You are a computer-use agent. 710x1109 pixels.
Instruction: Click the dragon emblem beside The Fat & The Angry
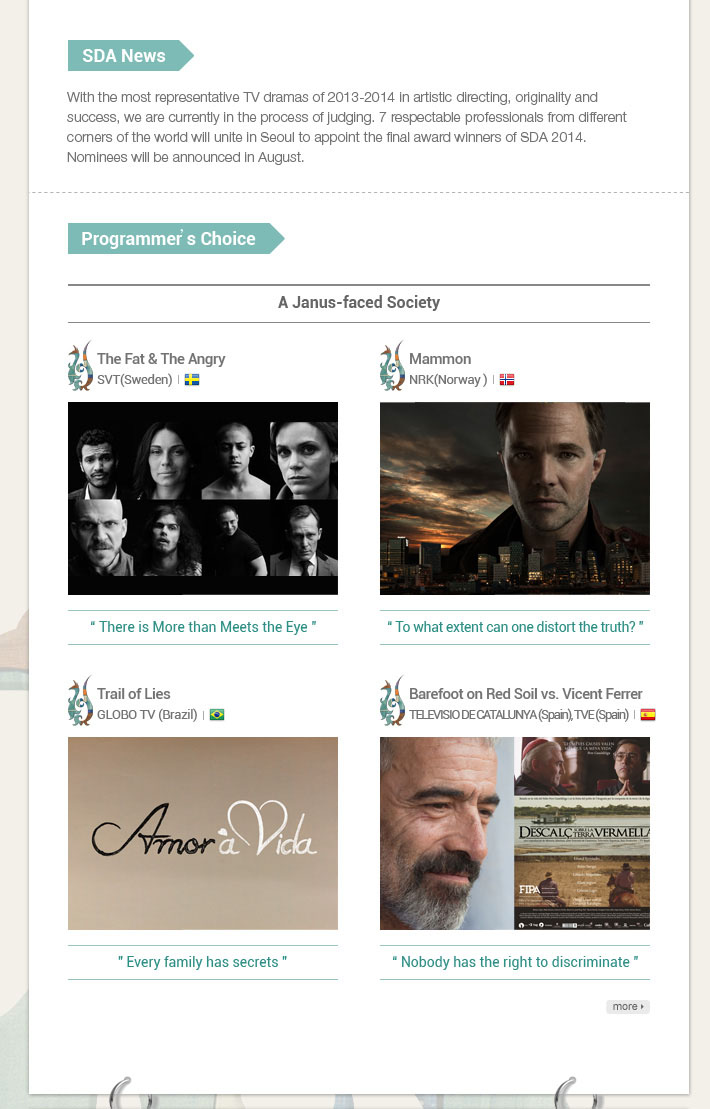pos(81,366)
